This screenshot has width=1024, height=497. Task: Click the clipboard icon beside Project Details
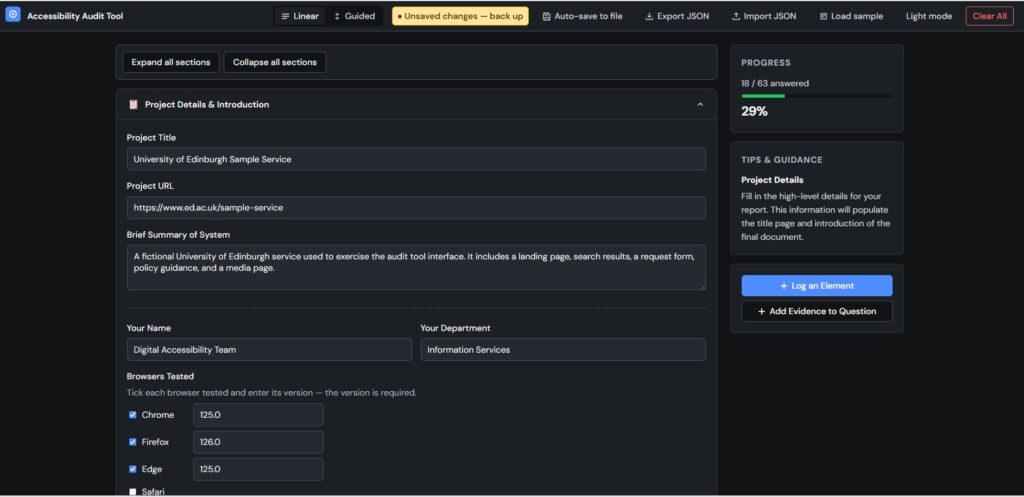pos(133,104)
